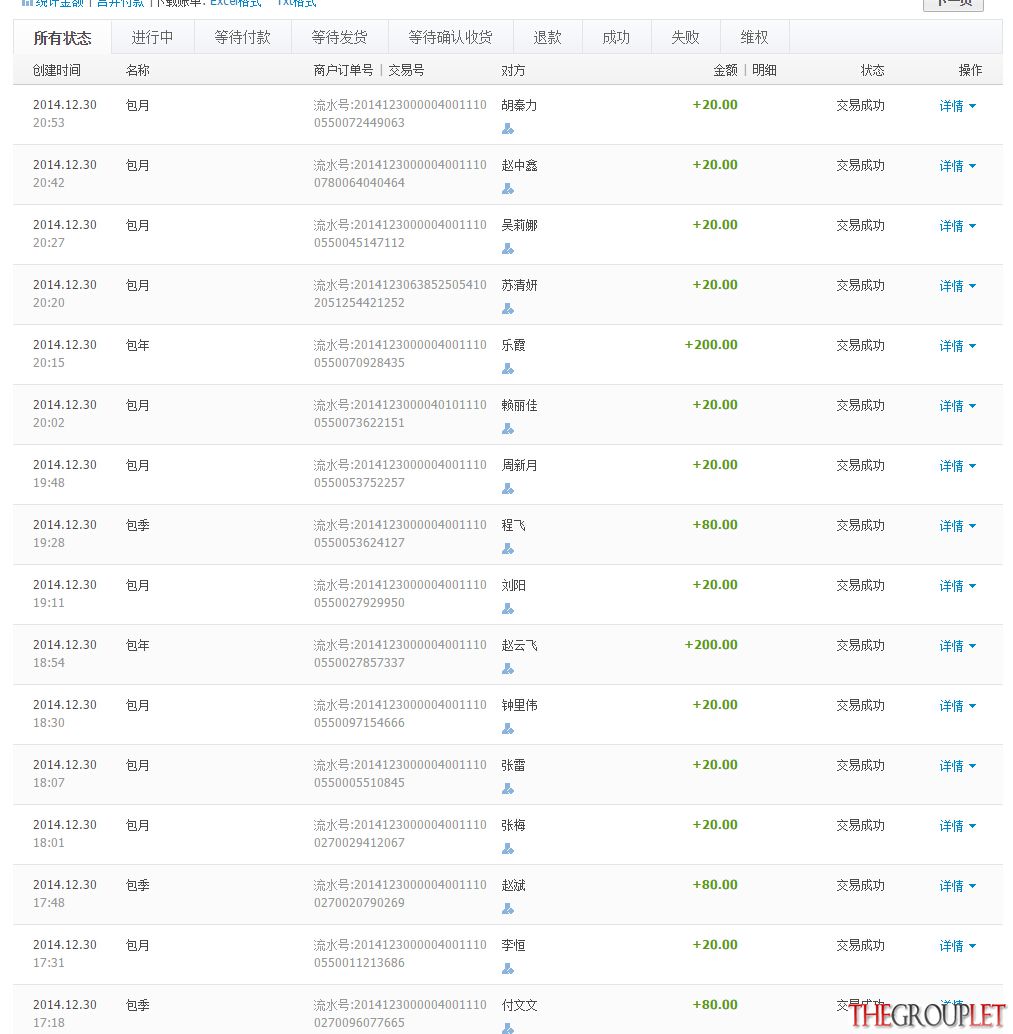Expand 详情 dropdown for 胡秦力 transaction

pos(958,106)
